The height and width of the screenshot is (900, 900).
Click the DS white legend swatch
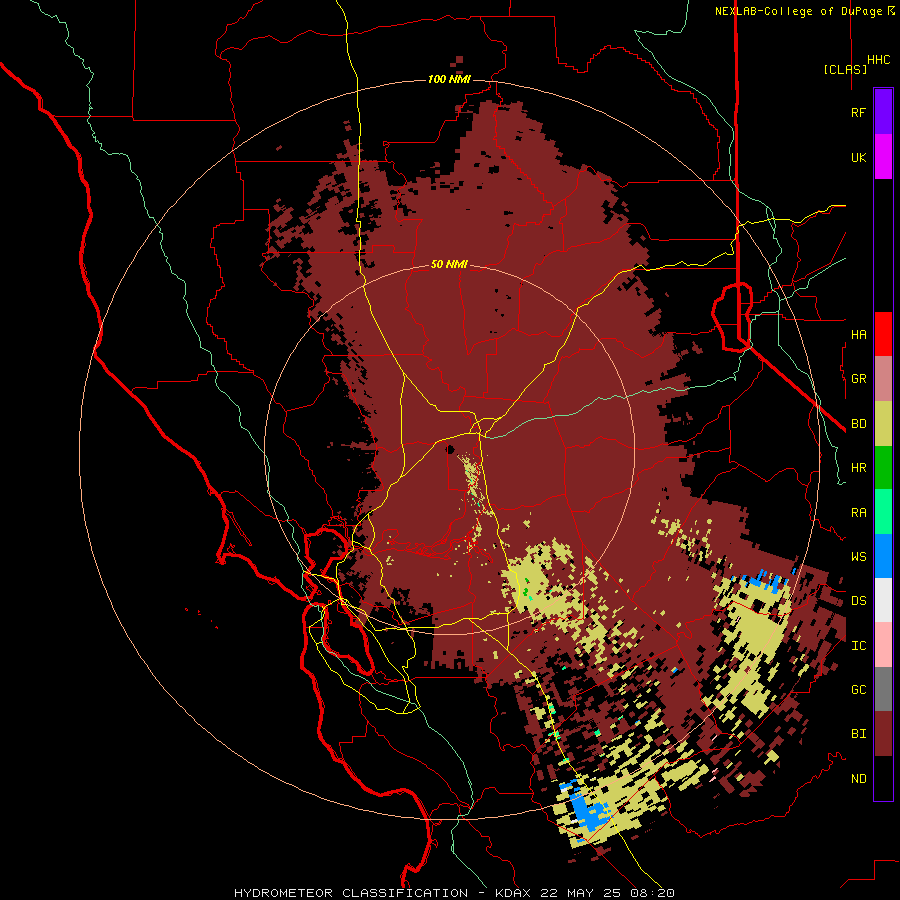tap(883, 600)
